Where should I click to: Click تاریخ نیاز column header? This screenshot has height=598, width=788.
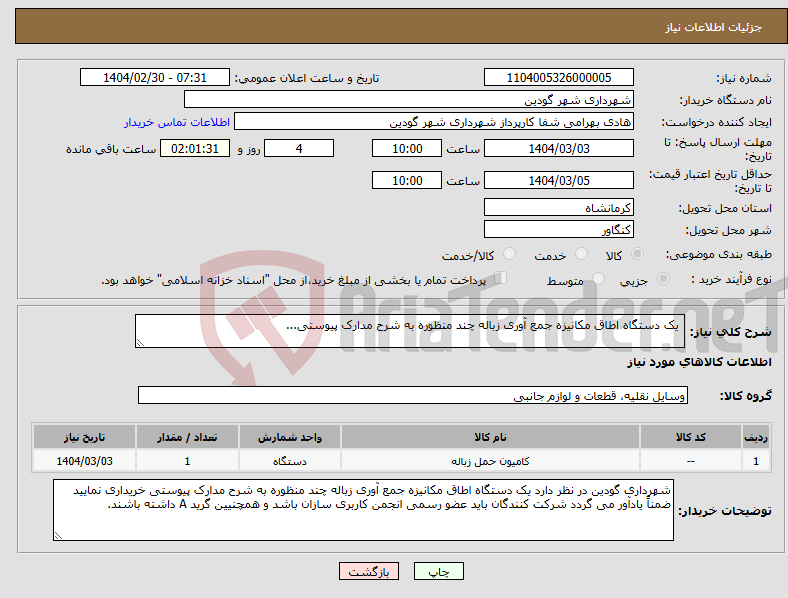[x=84, y=437]
